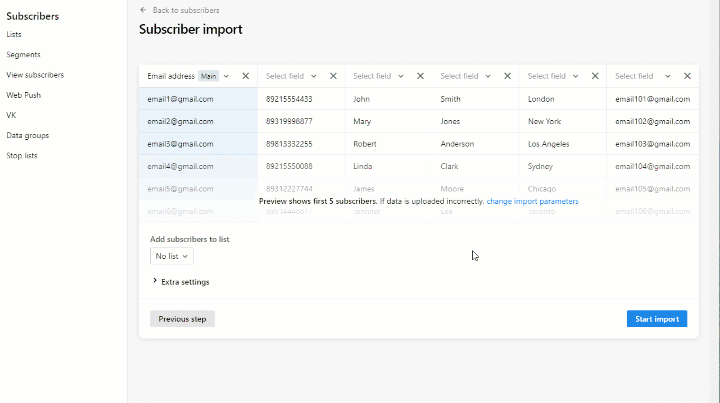Go to Stop lists in sidebar
Viewport: 720px width, 403px height.
(x=22, y=156)
